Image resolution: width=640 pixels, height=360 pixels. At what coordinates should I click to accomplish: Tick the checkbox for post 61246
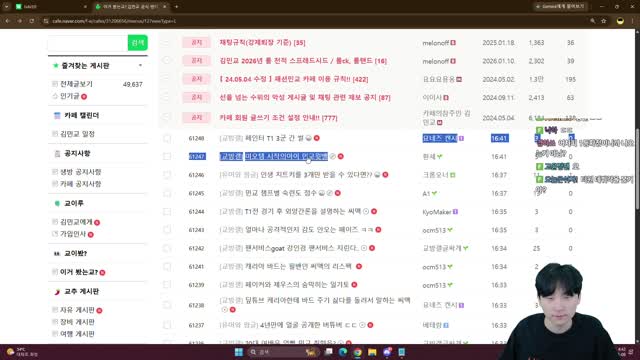point(167,175)
